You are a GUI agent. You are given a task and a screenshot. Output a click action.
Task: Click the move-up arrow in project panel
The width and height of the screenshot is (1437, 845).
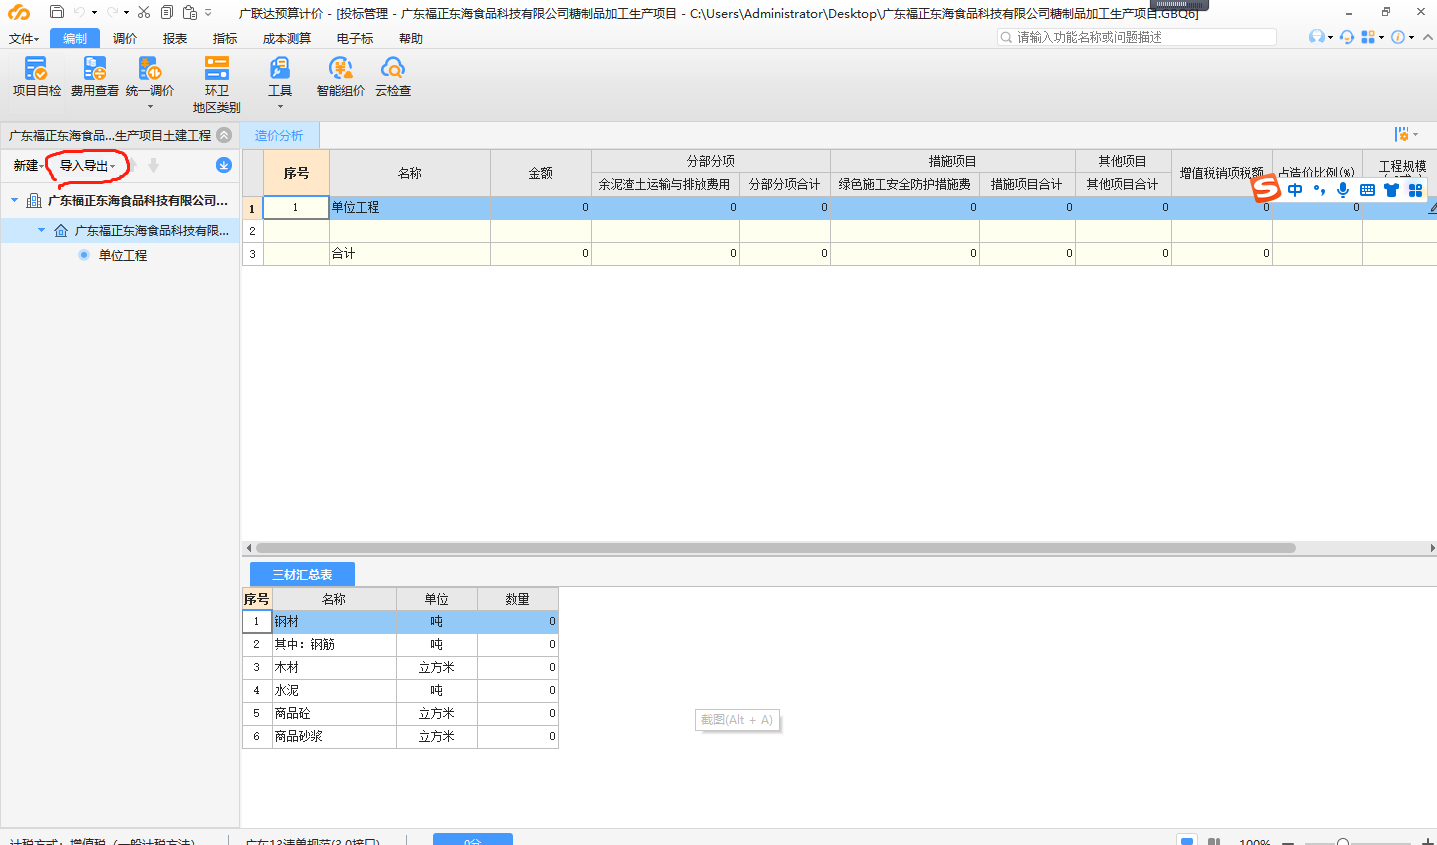(x=132, y=165)
